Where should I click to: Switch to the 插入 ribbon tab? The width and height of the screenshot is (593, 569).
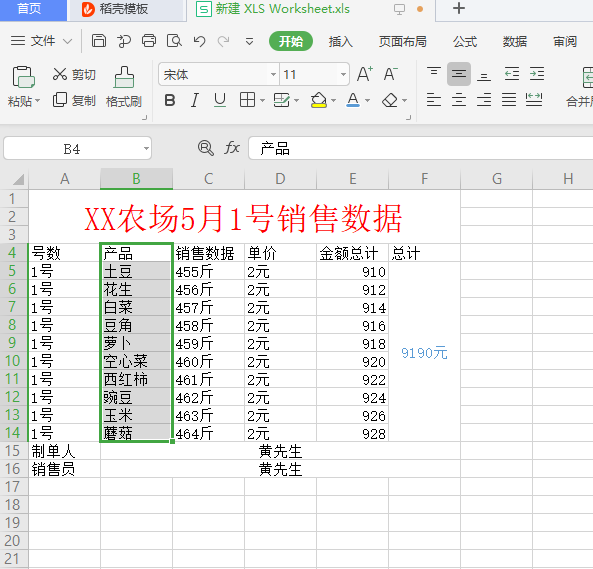point(340,41)
